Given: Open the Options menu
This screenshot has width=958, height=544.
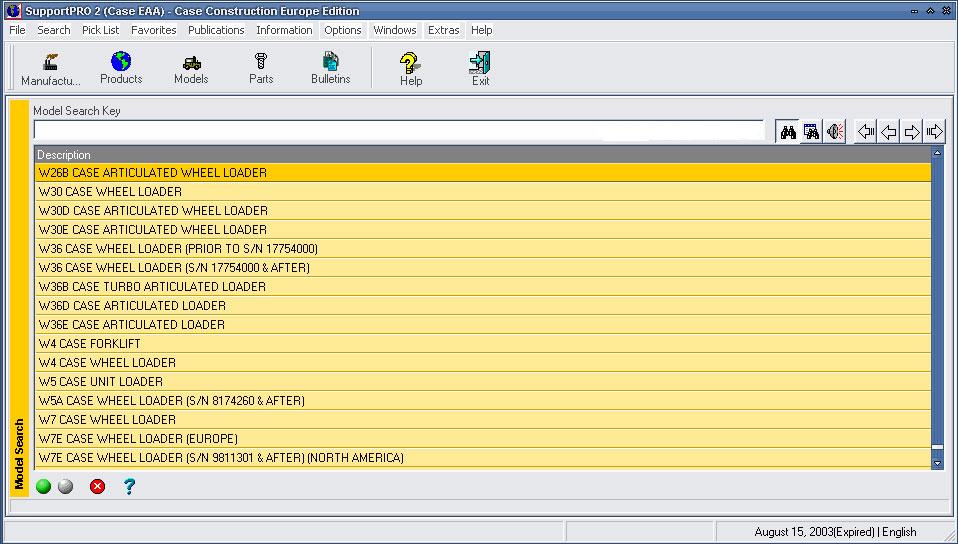Looking at the screenshot, I should [x=343, y=30].
